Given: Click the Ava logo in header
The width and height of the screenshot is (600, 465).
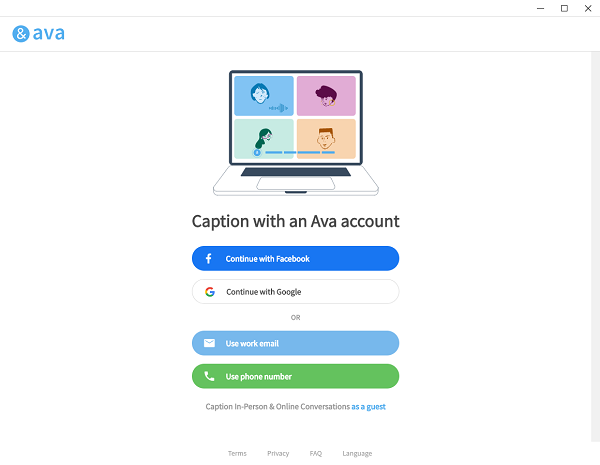Looking at the screenshot, I should (x=38, y=34).
